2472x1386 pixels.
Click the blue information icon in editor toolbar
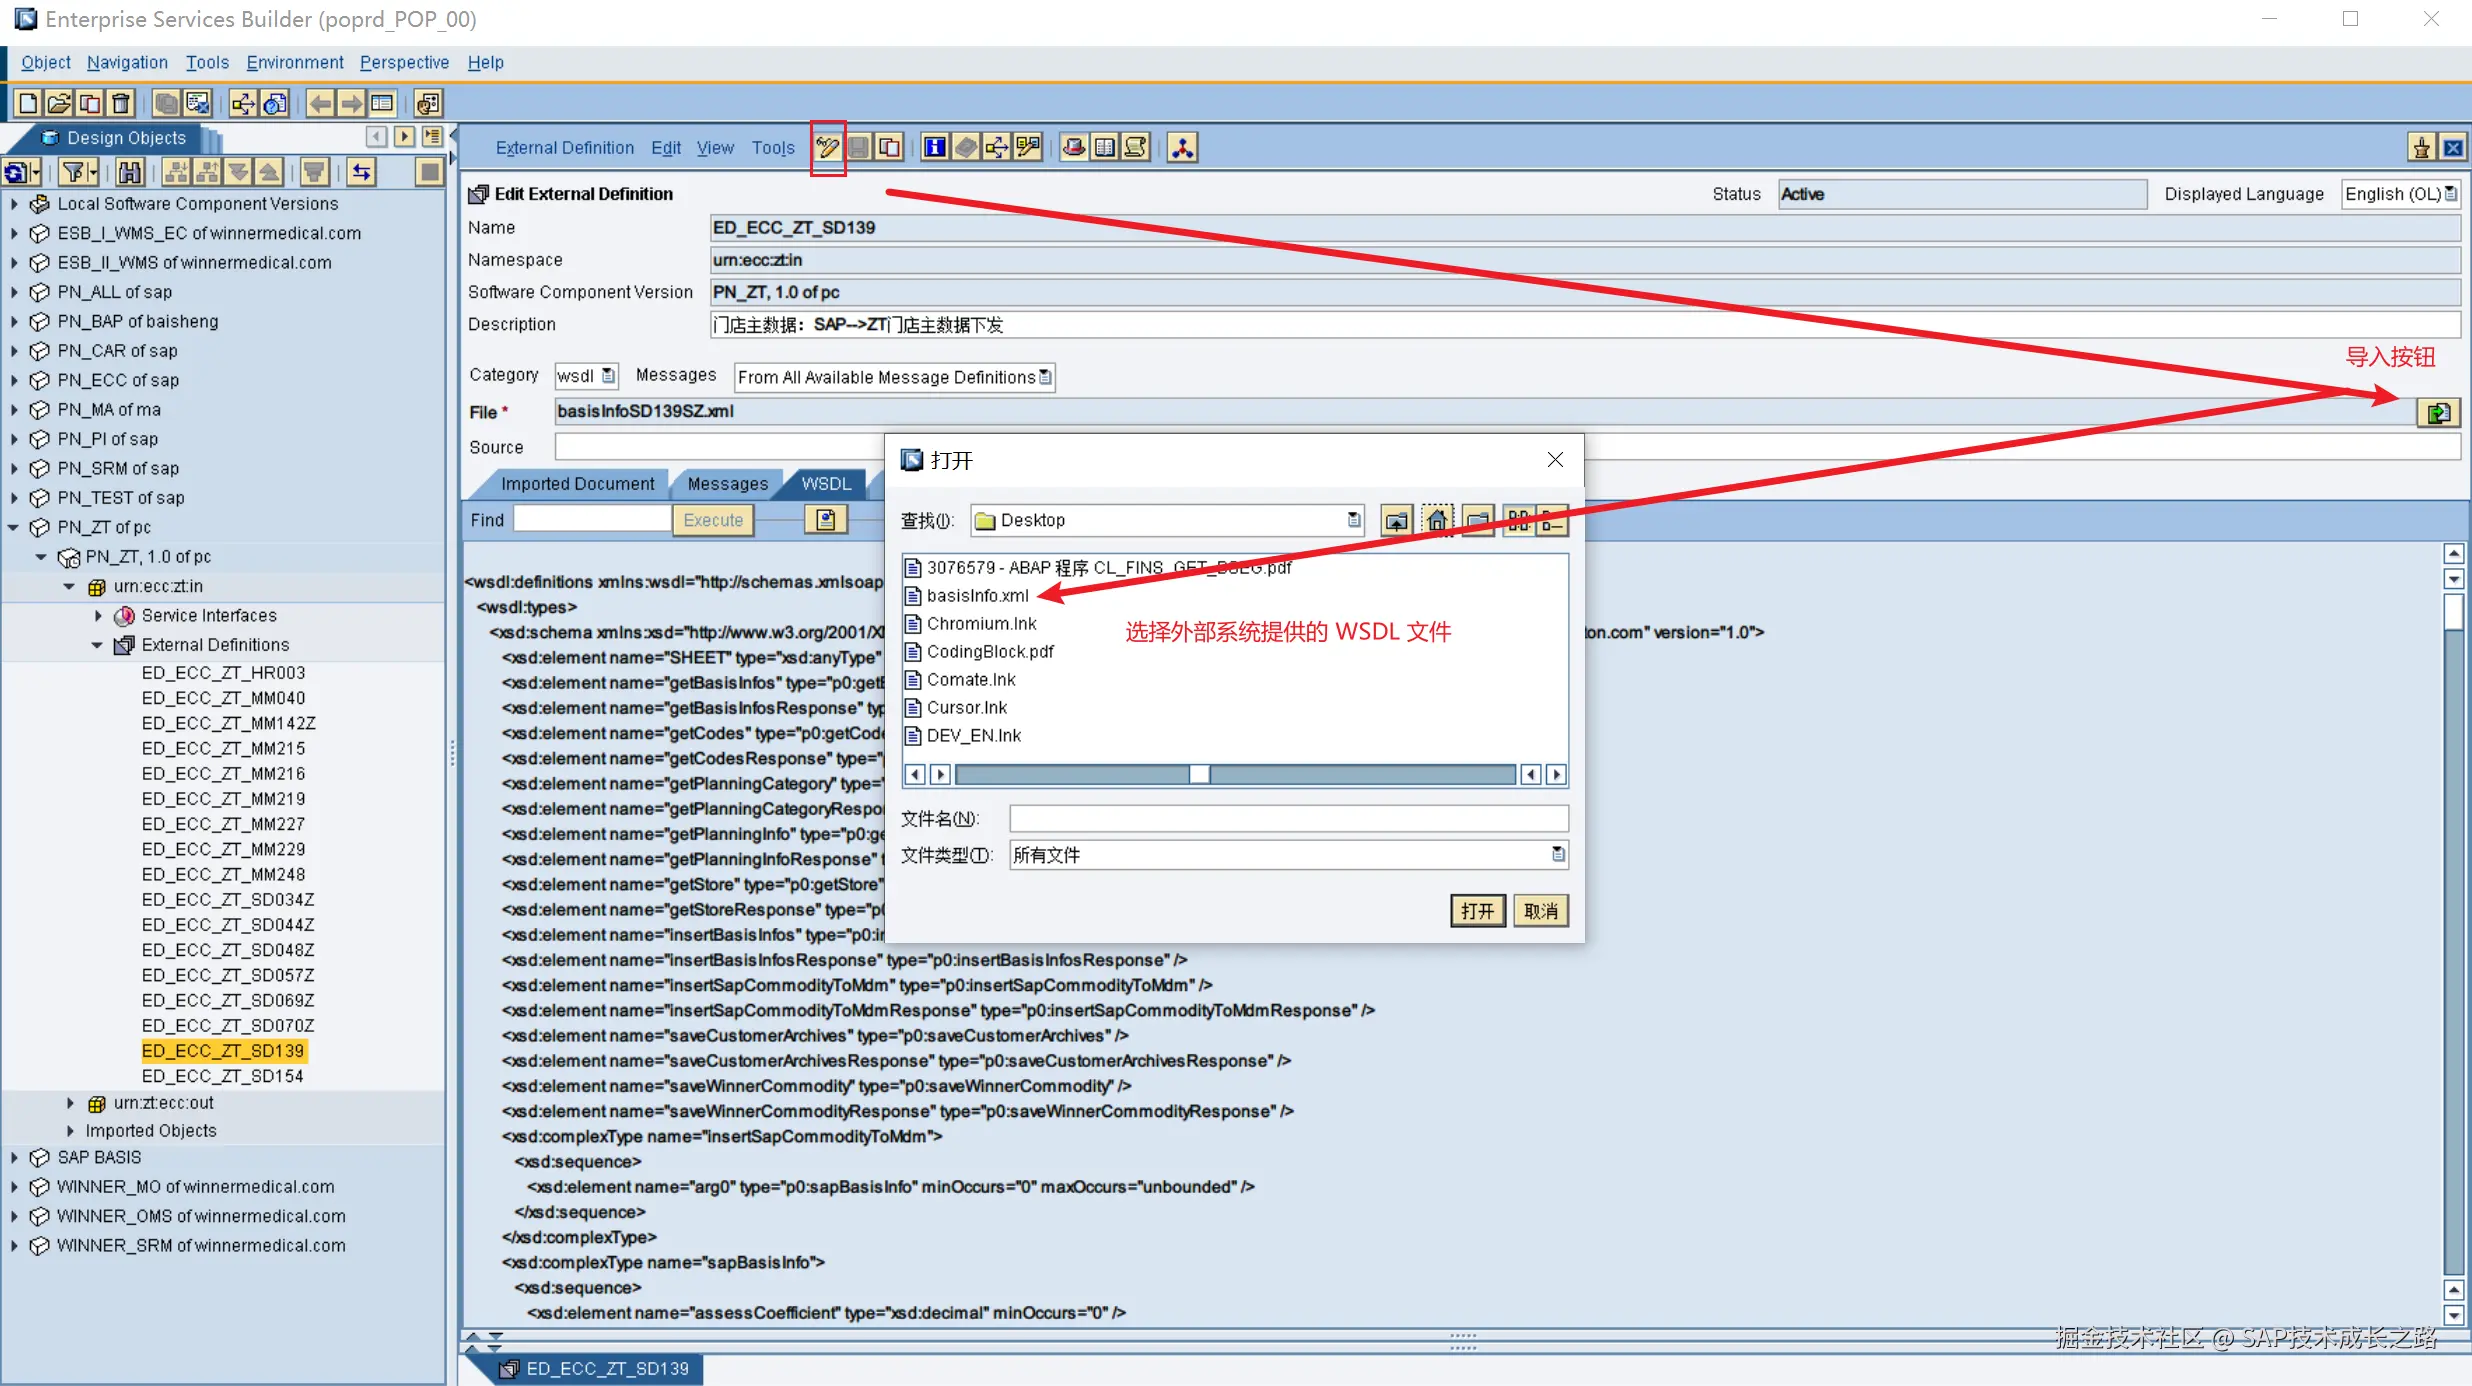(x=934, y=148)
